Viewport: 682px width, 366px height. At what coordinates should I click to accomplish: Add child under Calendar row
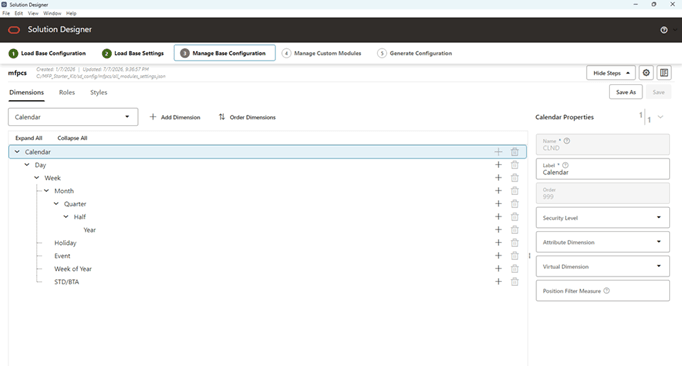click(x=498, y=152)
